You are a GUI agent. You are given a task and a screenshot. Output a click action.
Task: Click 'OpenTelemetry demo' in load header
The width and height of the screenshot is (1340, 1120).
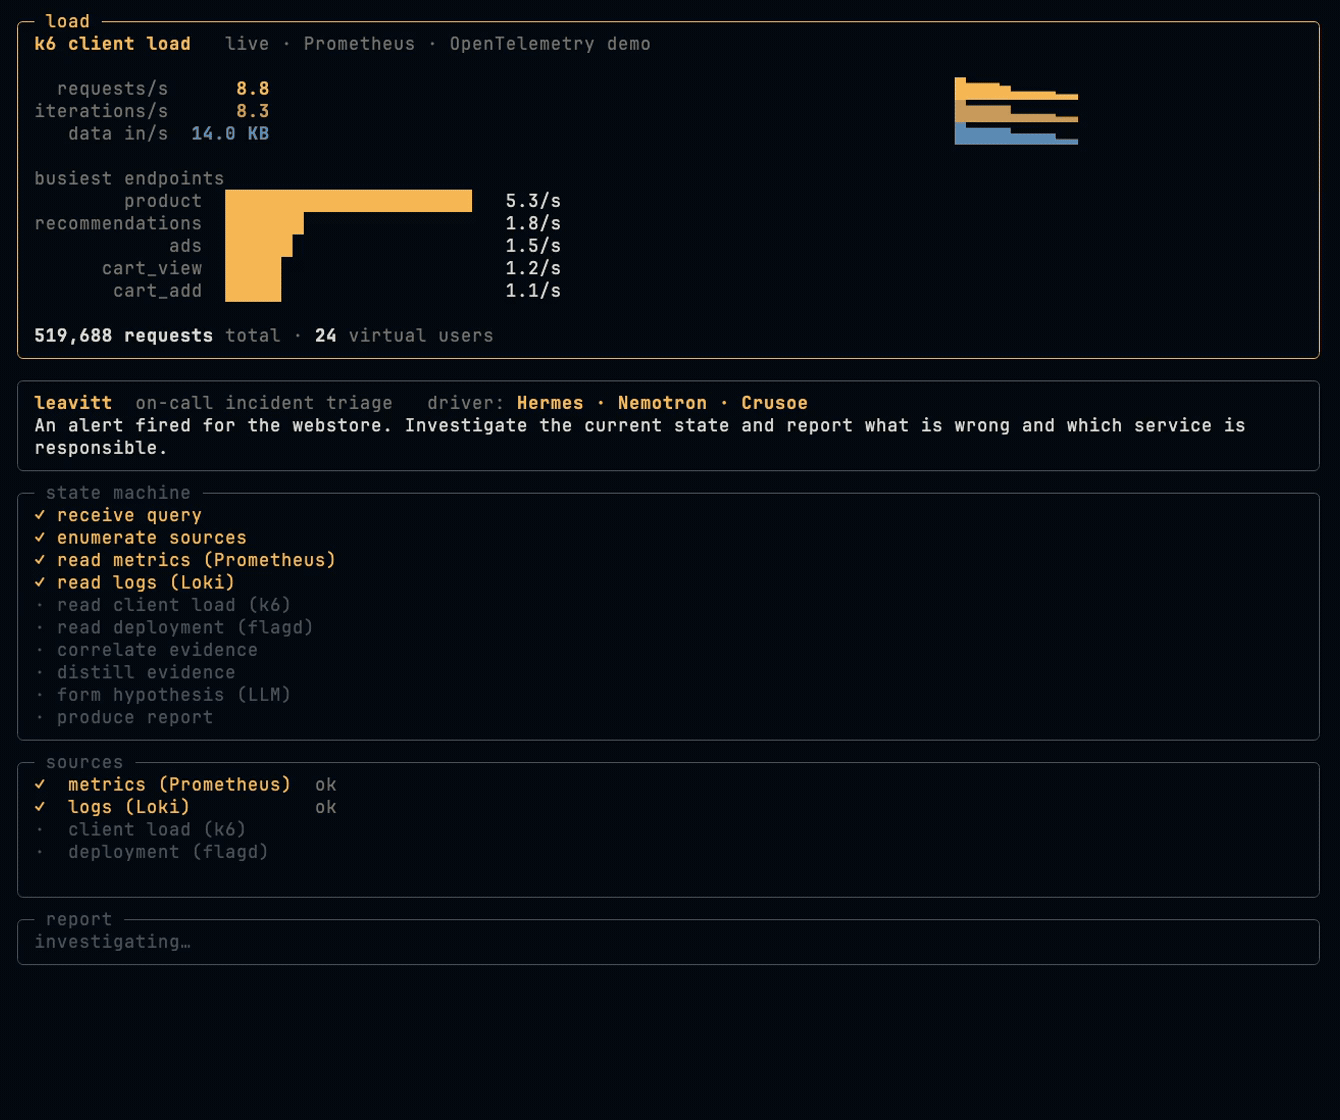click(550, 44)
